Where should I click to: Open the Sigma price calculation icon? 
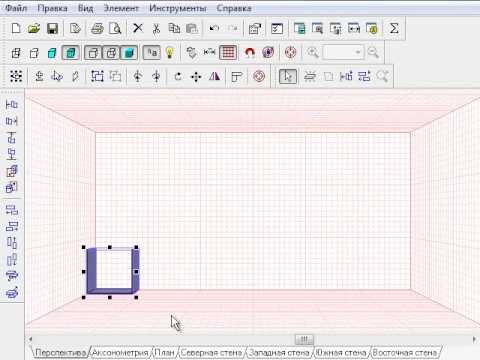(394, 29)
